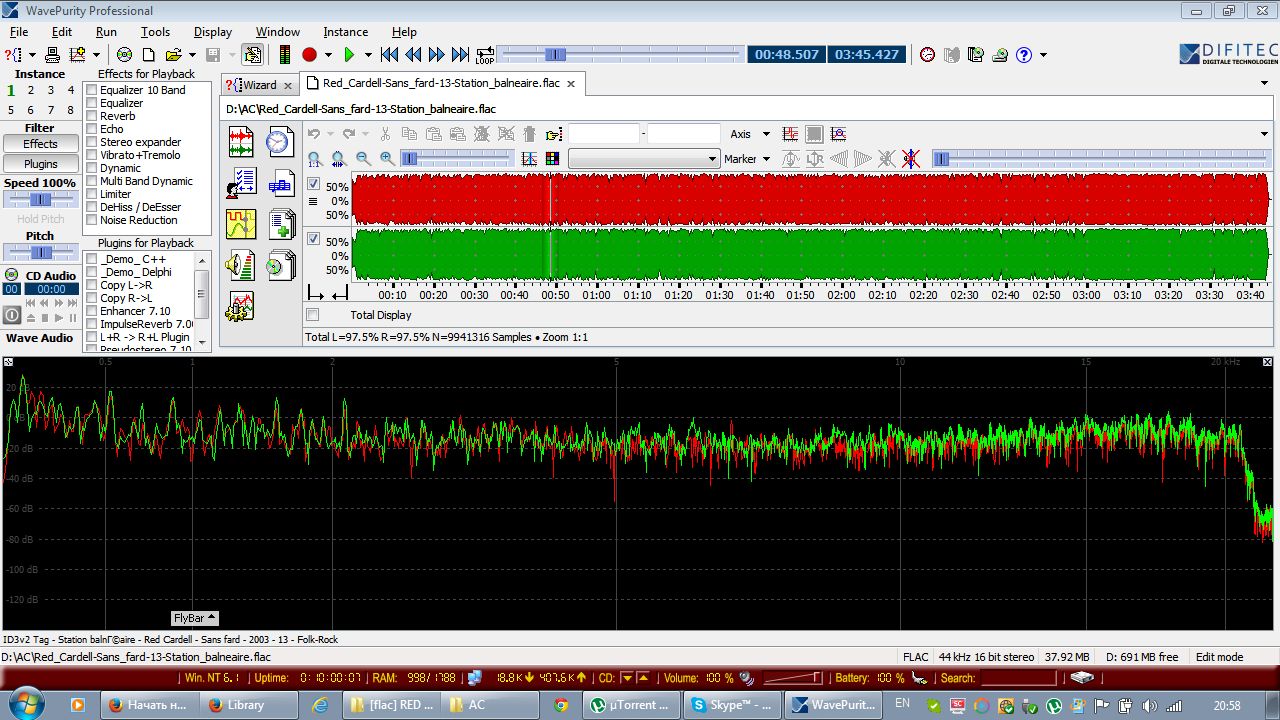Open the dropdown arrow next to Play

368,55
